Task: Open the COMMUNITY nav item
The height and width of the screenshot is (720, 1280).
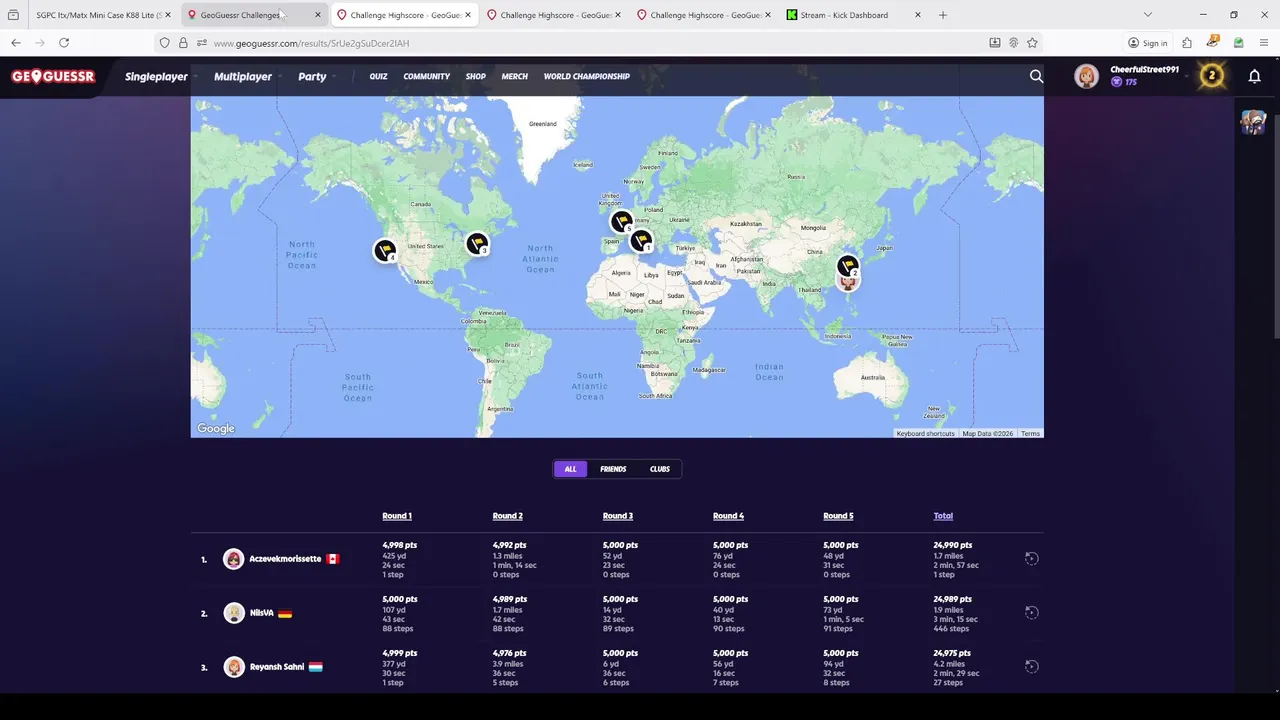Action: [x=427, y=76]
